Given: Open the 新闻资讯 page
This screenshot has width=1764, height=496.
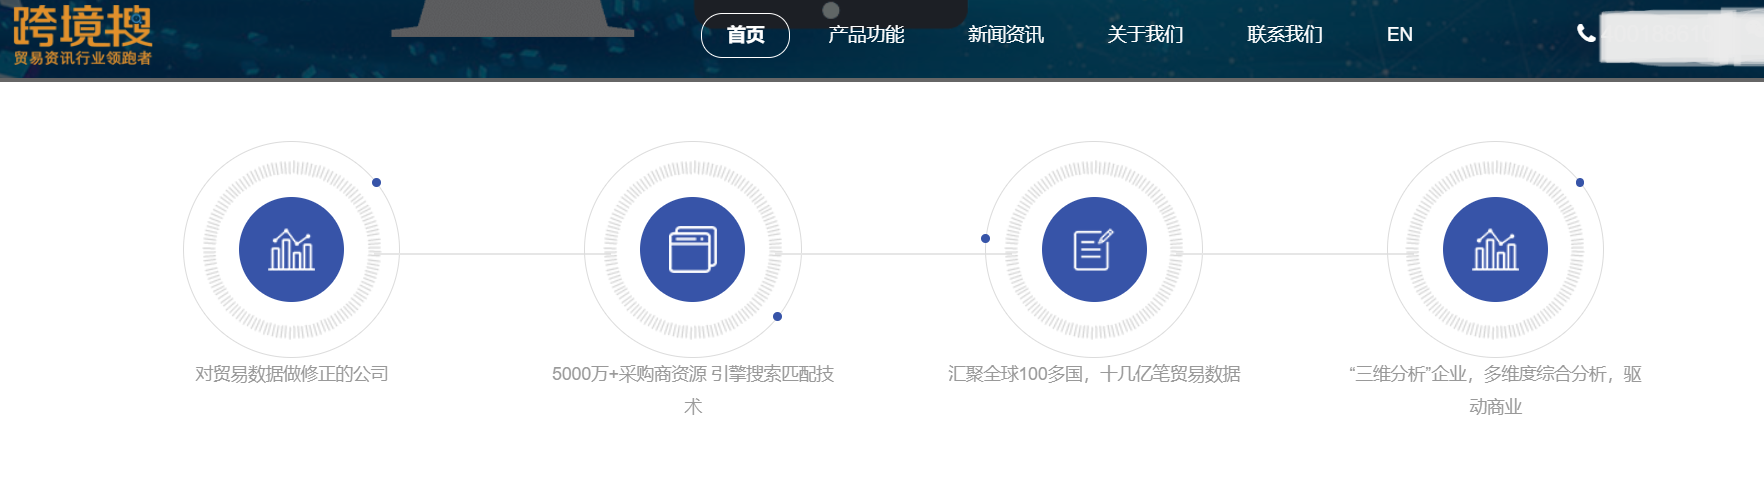Looking at the screenshot, I should (x=1005, y=35).
